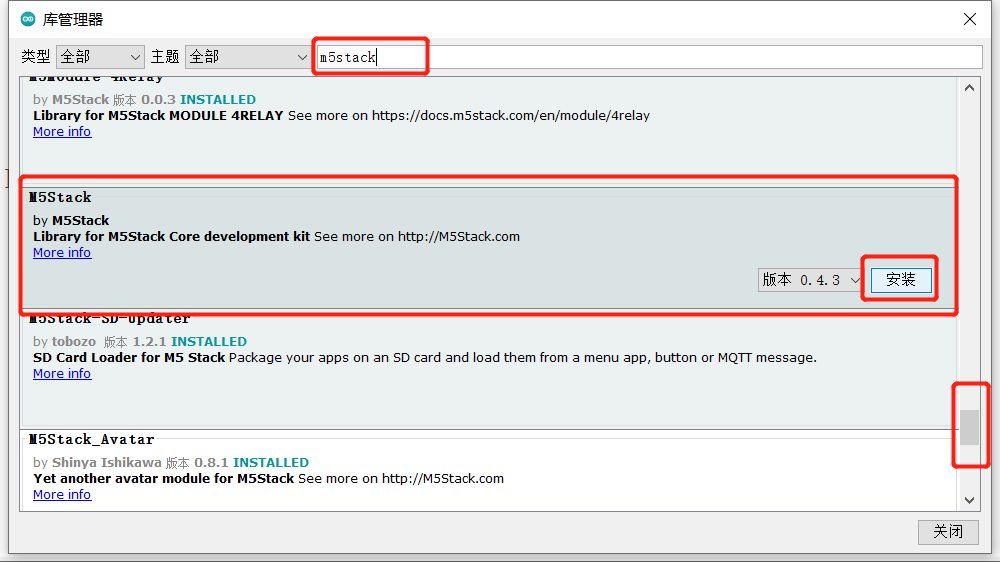
Task: Click the Arduino logo in title bar
Action: pos(27,19)
